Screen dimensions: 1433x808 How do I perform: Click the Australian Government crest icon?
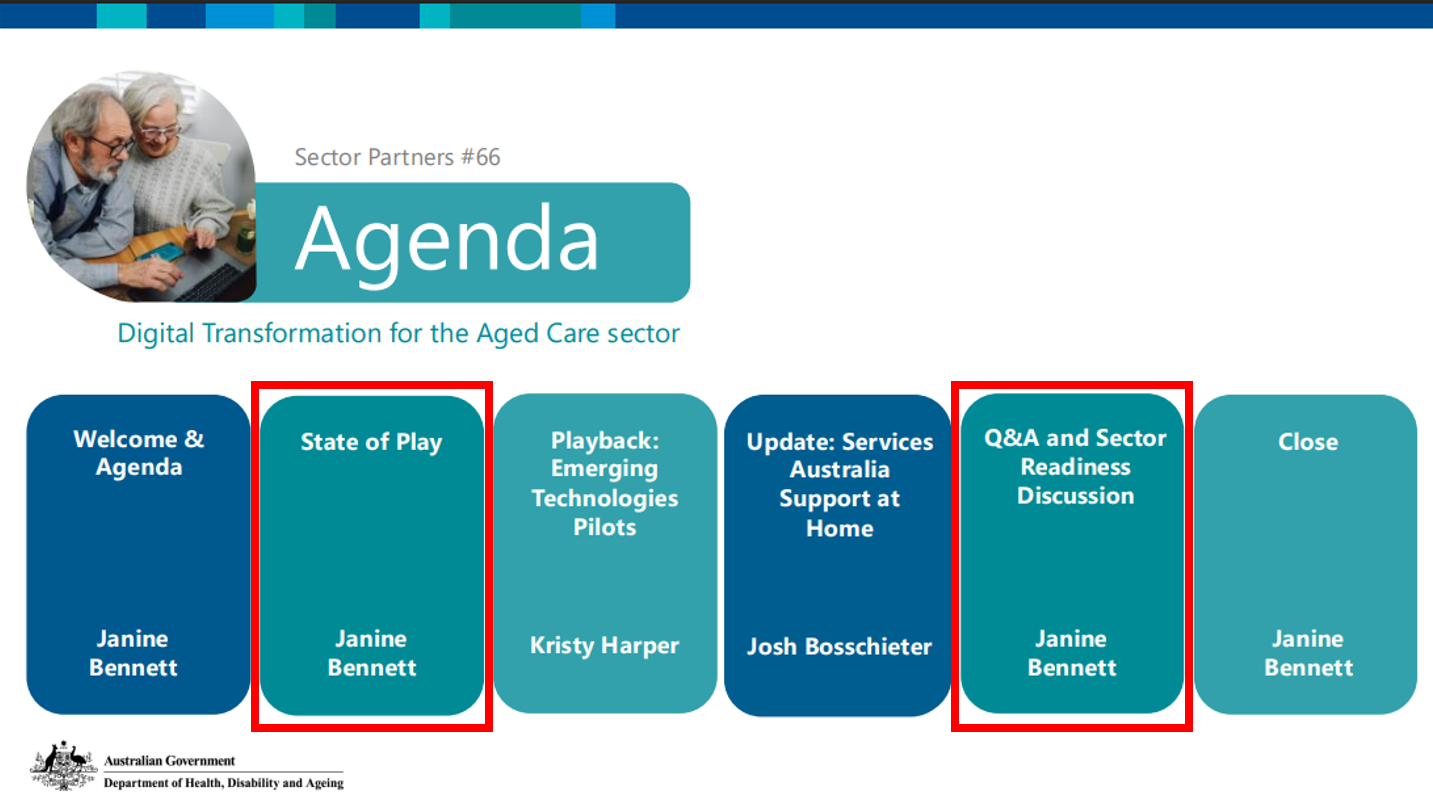(64, 767)
